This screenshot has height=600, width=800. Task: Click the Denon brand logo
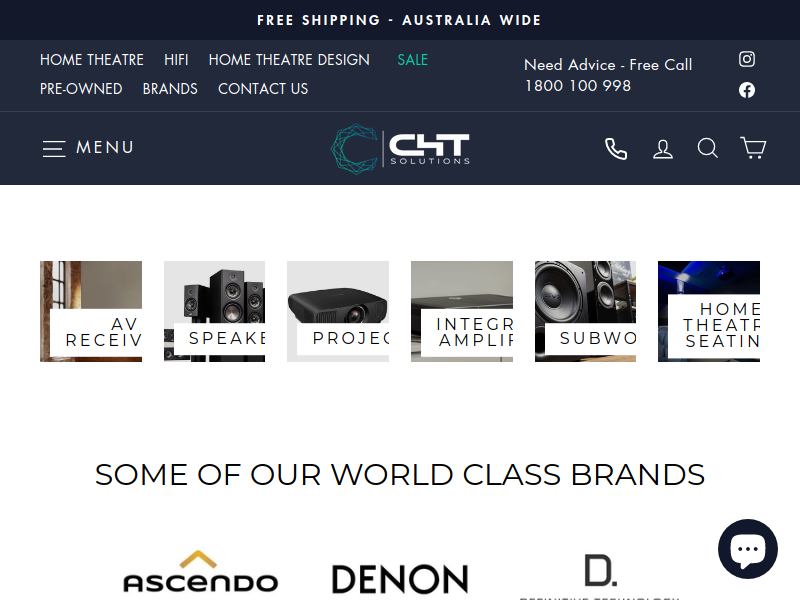tap(400, 579)
